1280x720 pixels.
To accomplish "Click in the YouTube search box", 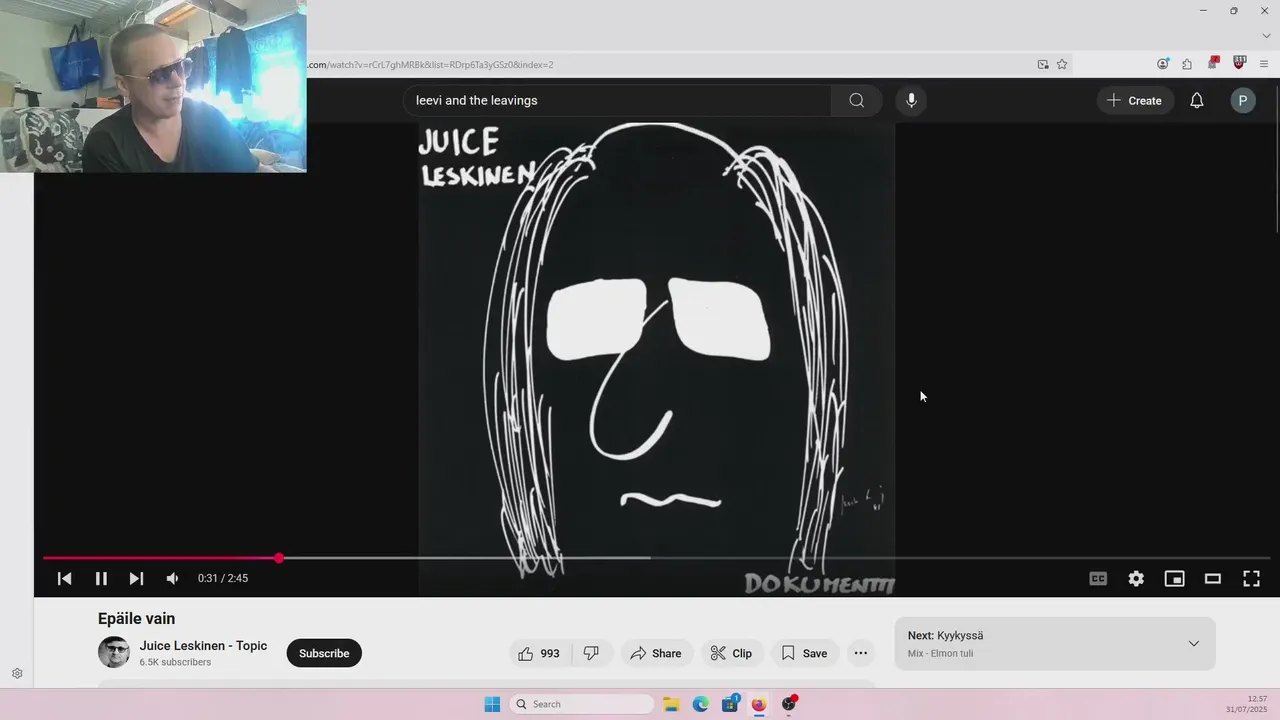I will [x=617, y=100].
